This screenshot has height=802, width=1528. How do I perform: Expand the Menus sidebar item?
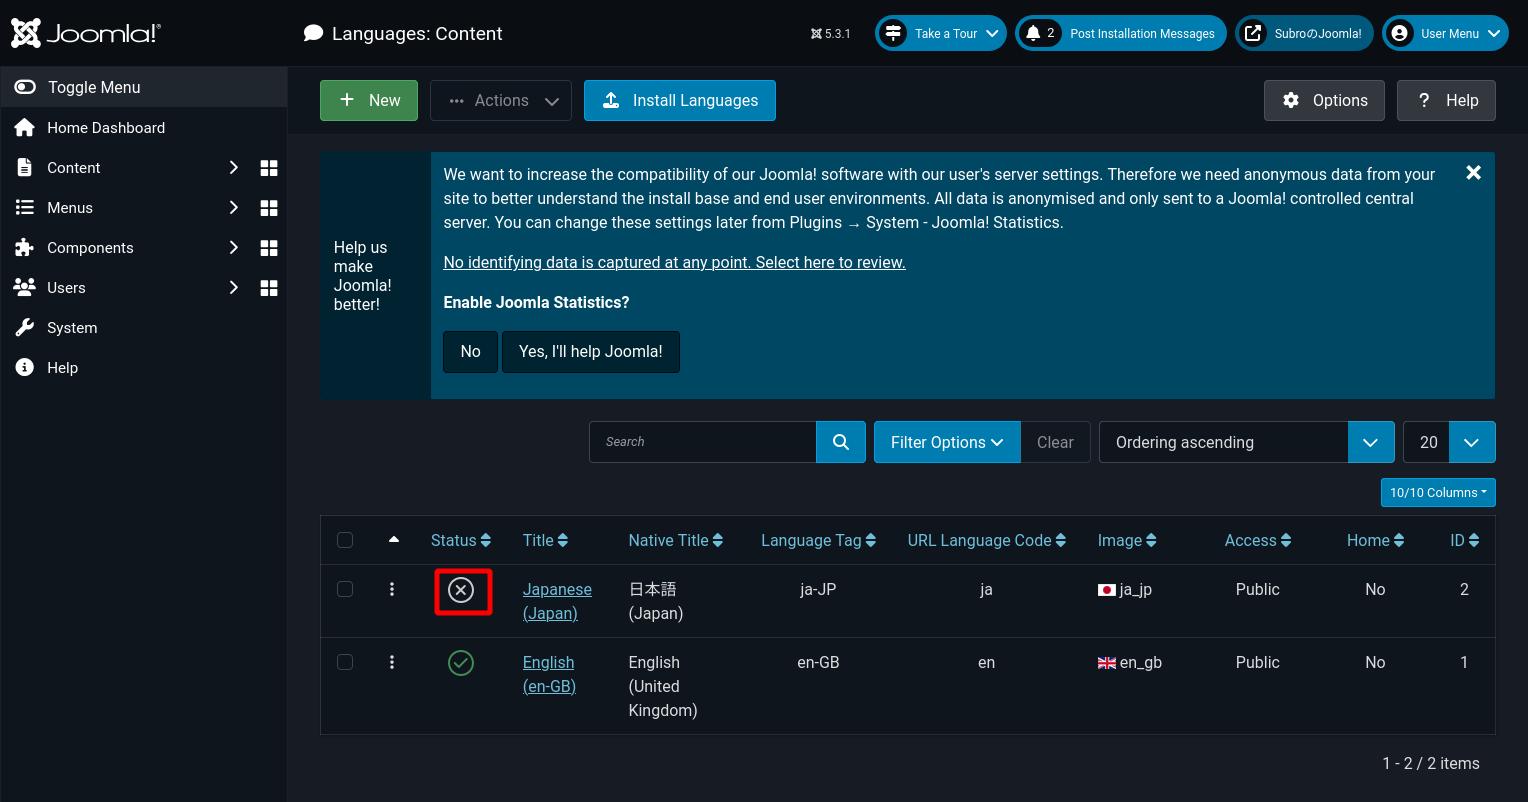[x=70, y=207]
